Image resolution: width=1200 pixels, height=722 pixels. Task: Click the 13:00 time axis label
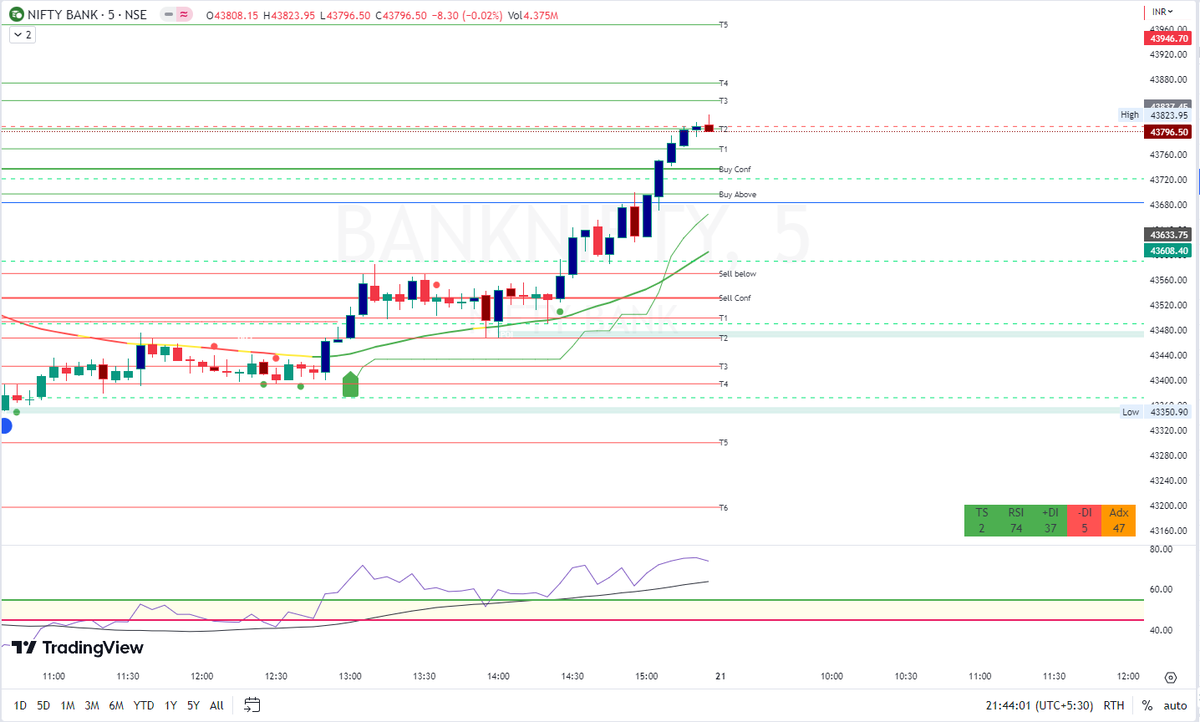point(350,676)
